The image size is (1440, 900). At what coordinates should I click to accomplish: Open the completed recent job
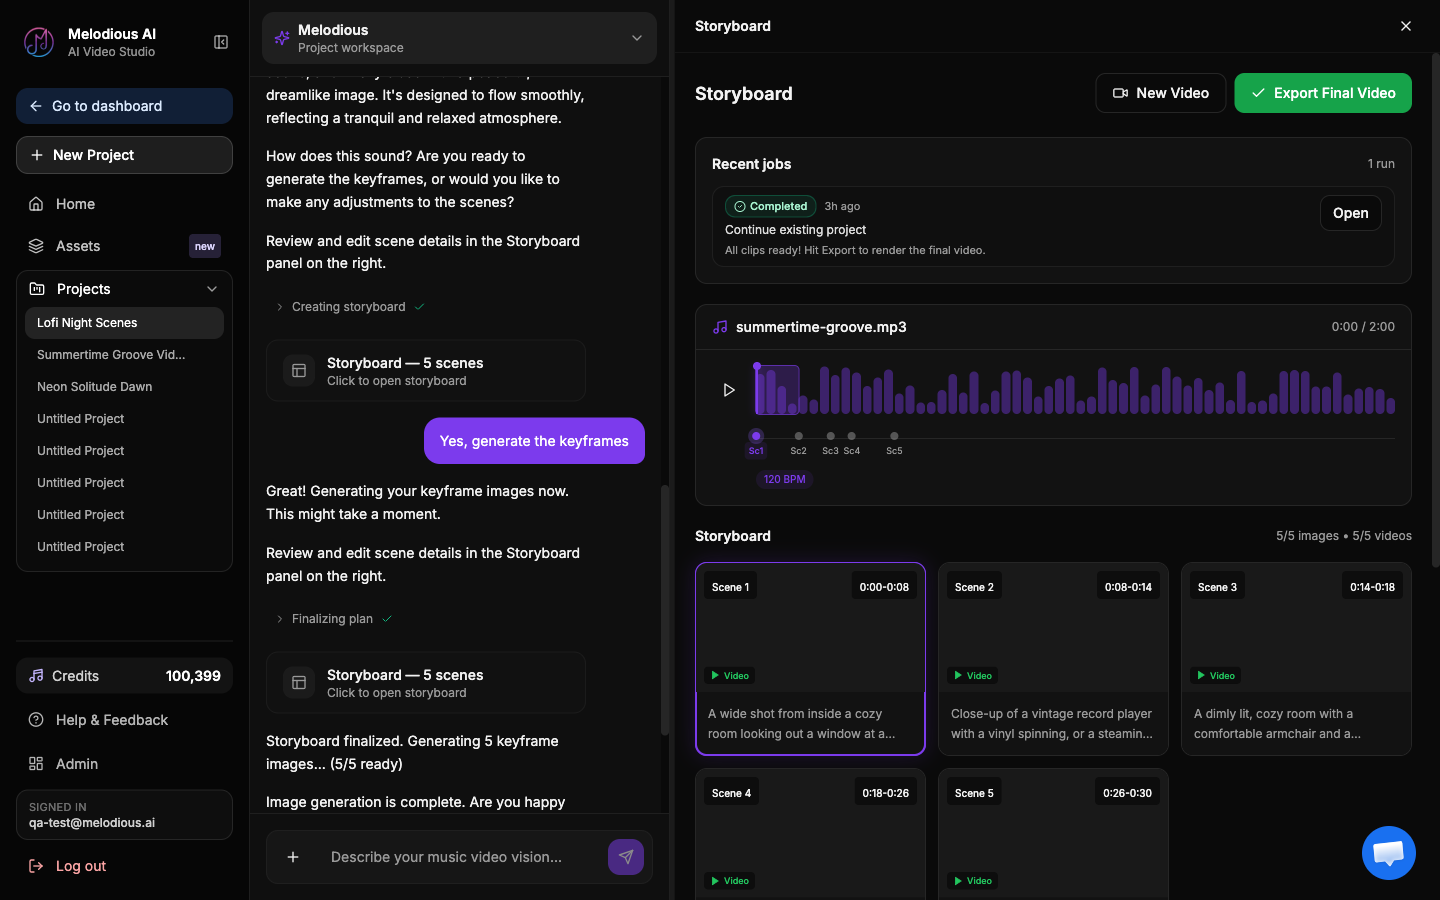coord(1351,213)
